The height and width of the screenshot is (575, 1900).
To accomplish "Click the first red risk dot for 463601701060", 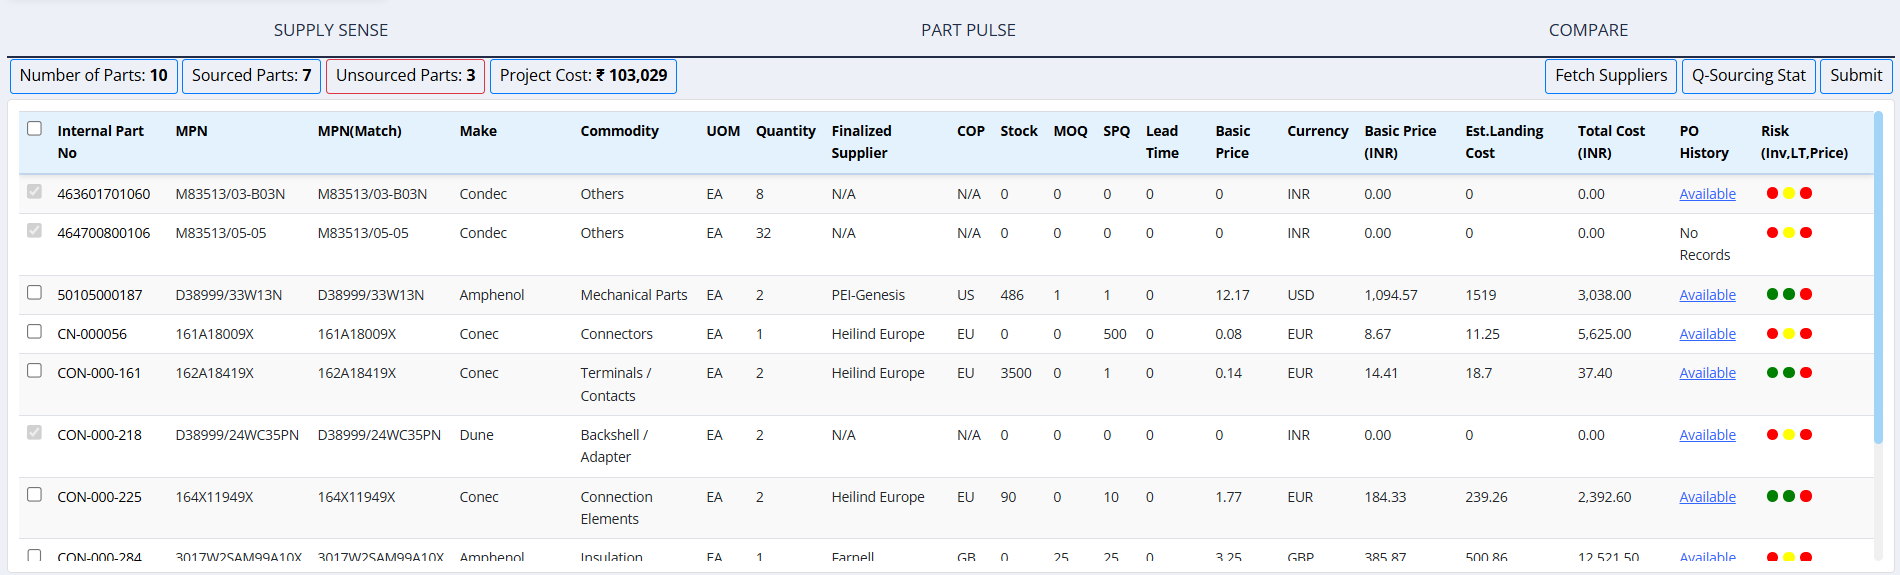I will [x=1772, y=193].
